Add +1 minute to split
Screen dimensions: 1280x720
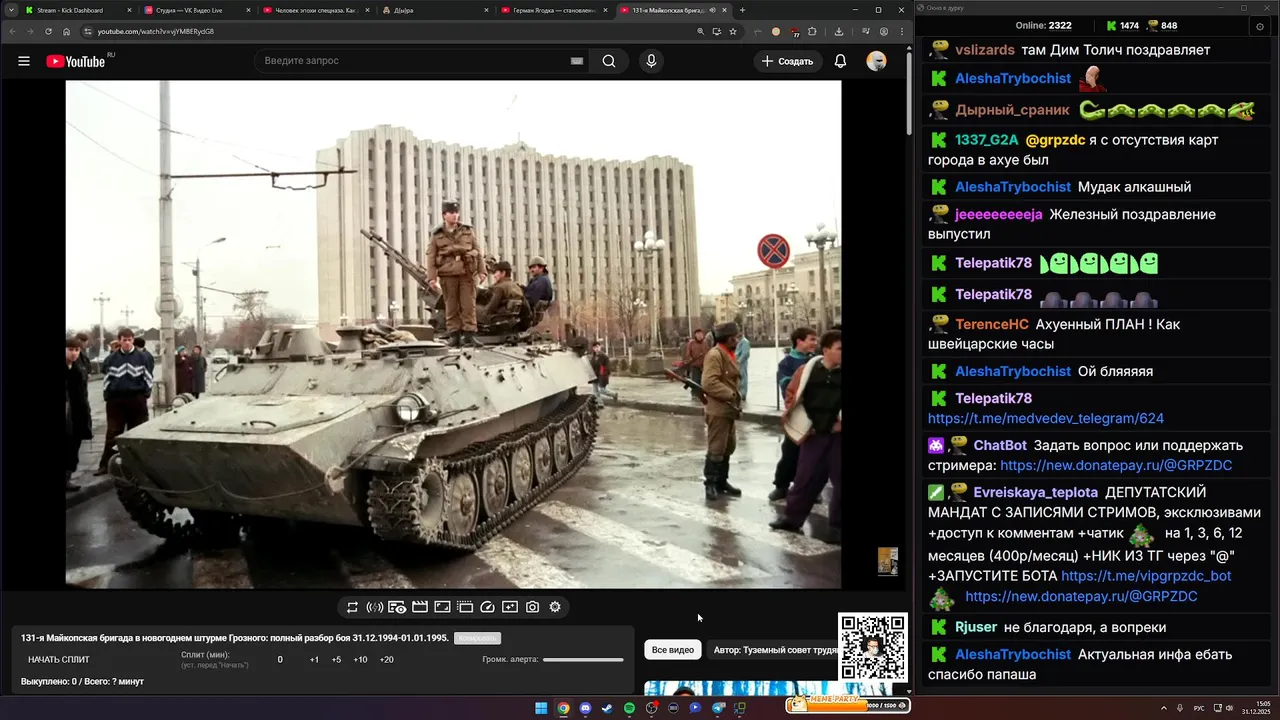click(314, 659)
